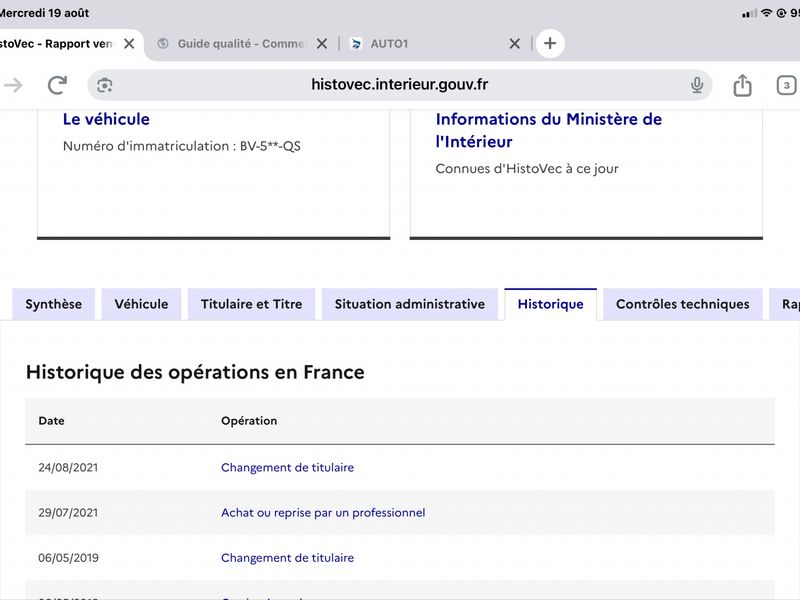Click the Opération column header
The width and height of the screenshot is (800, 600).
(249, 421)
